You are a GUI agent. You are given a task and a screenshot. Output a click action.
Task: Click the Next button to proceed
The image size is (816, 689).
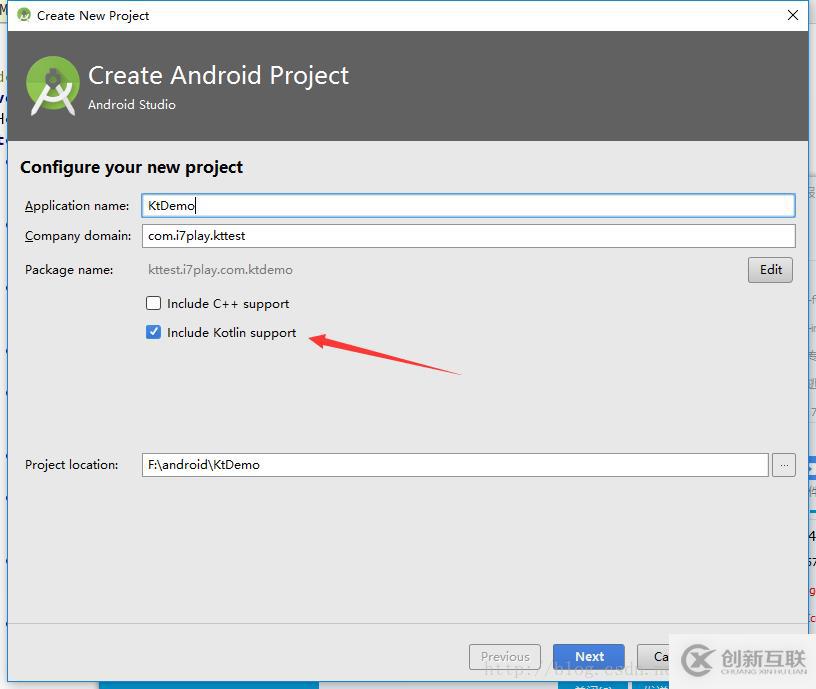588,657
